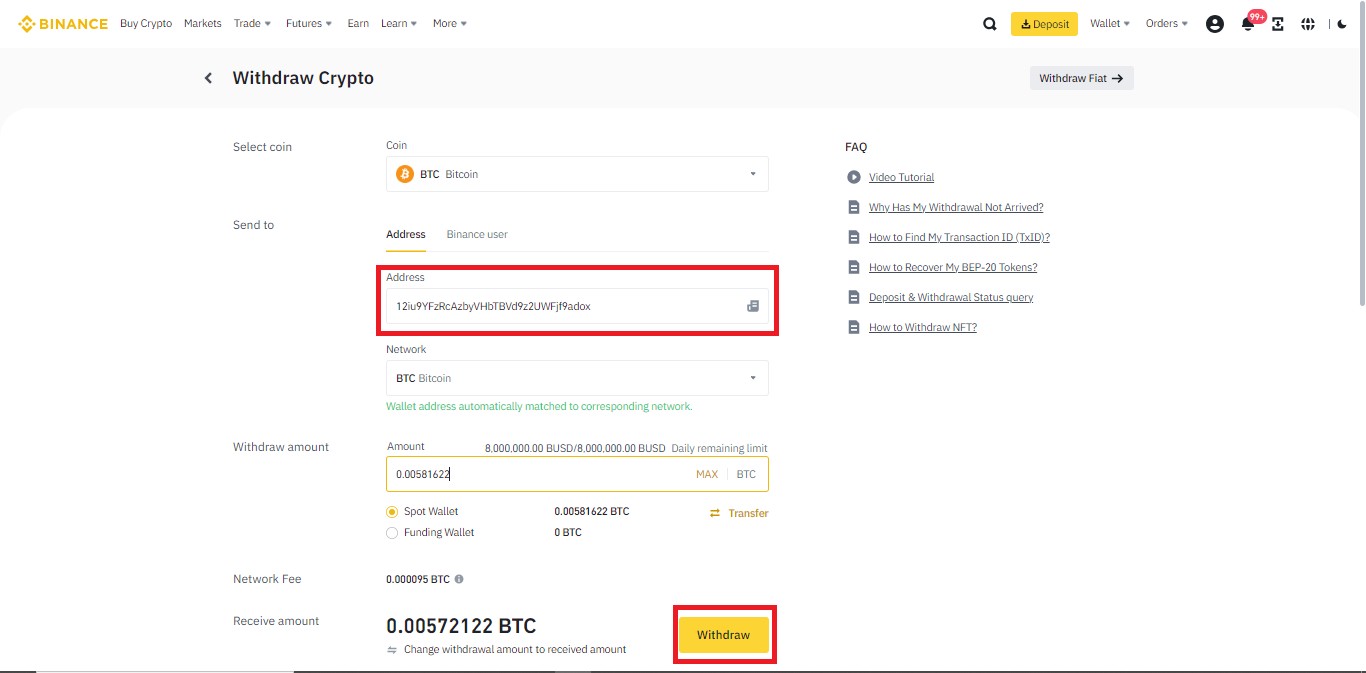Click the 0.000095 BTC network fee value

coord(418,579)
